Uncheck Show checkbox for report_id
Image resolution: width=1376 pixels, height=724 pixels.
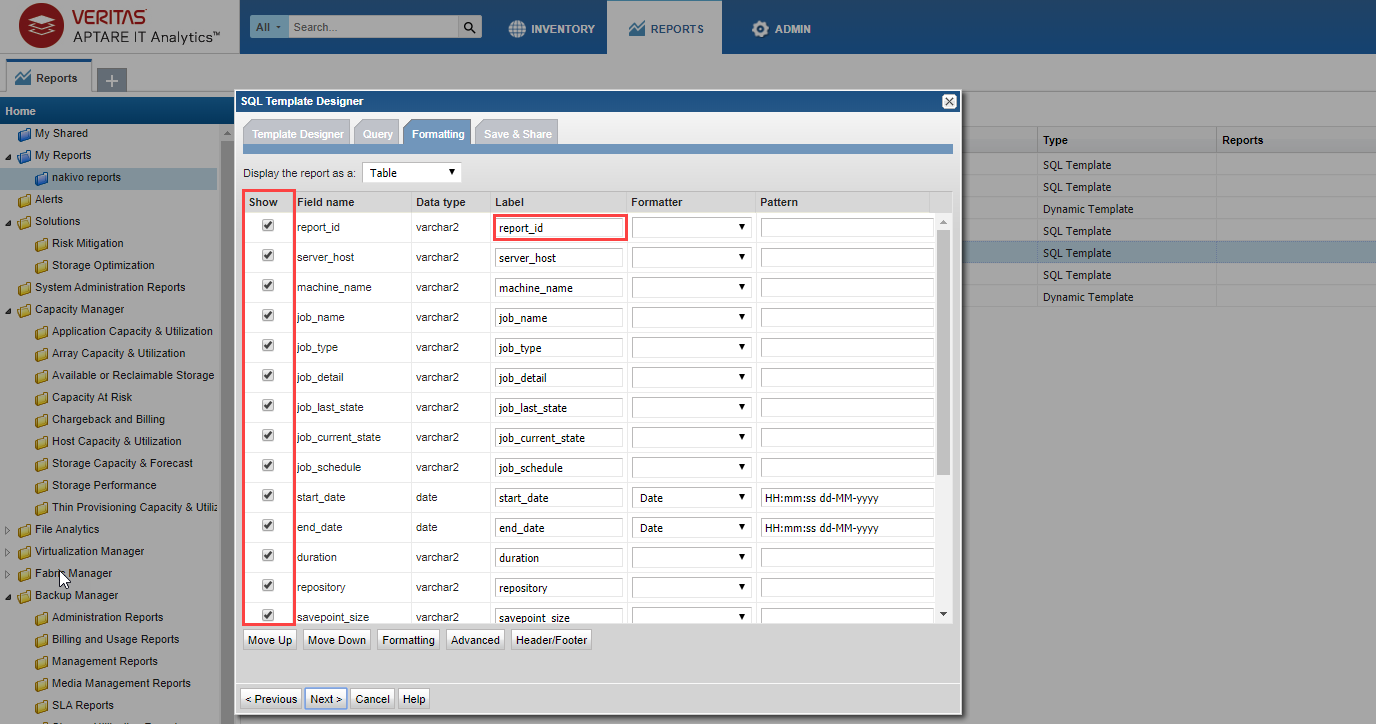pyautogui.click(x=267, y=226)
